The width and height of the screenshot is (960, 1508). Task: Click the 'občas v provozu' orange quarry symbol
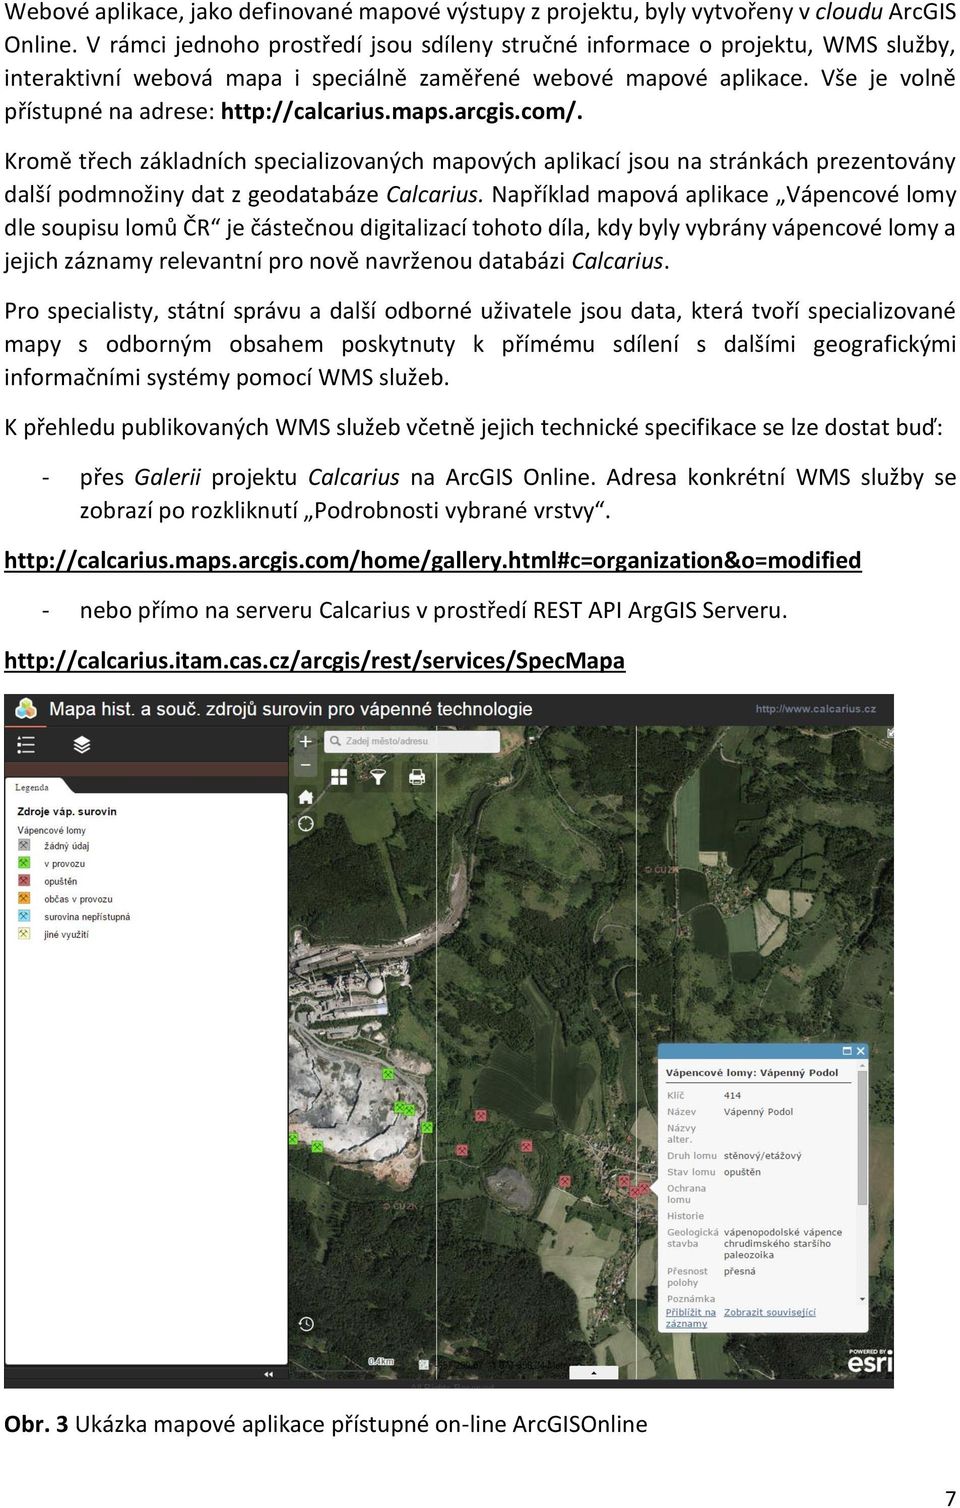click(24, 899)
